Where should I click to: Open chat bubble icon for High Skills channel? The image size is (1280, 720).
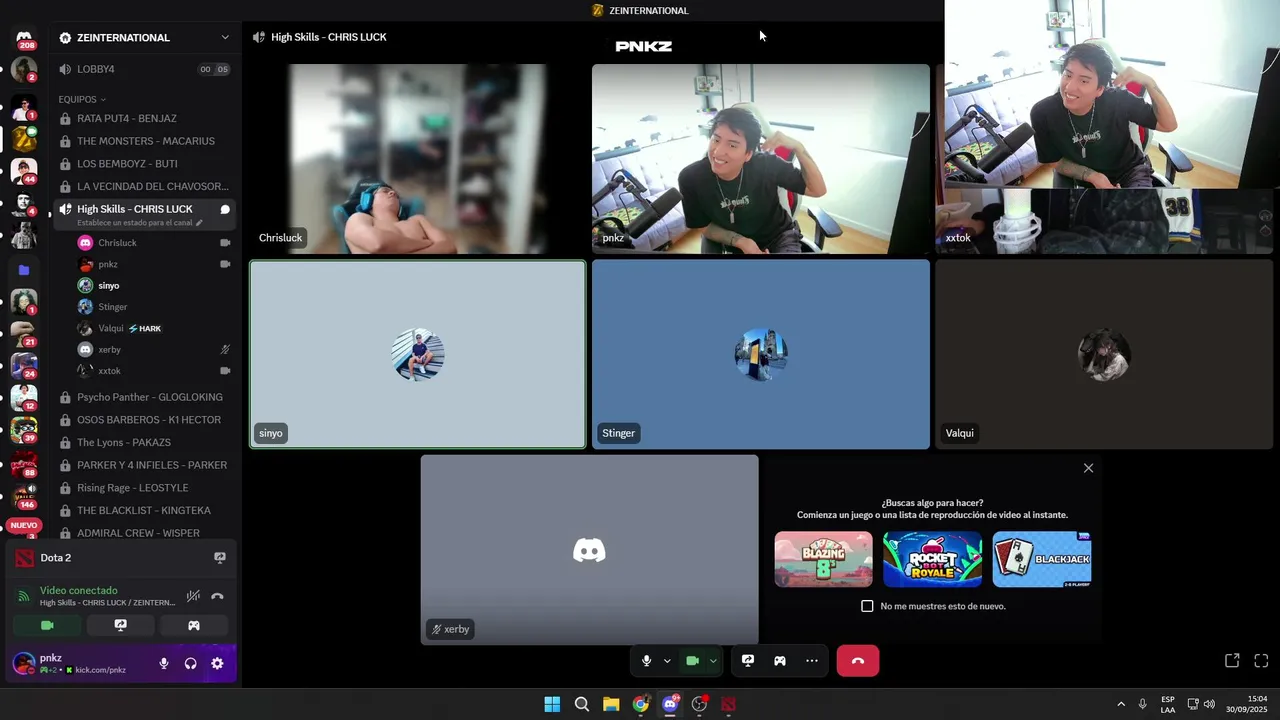[x=225, y=209]
